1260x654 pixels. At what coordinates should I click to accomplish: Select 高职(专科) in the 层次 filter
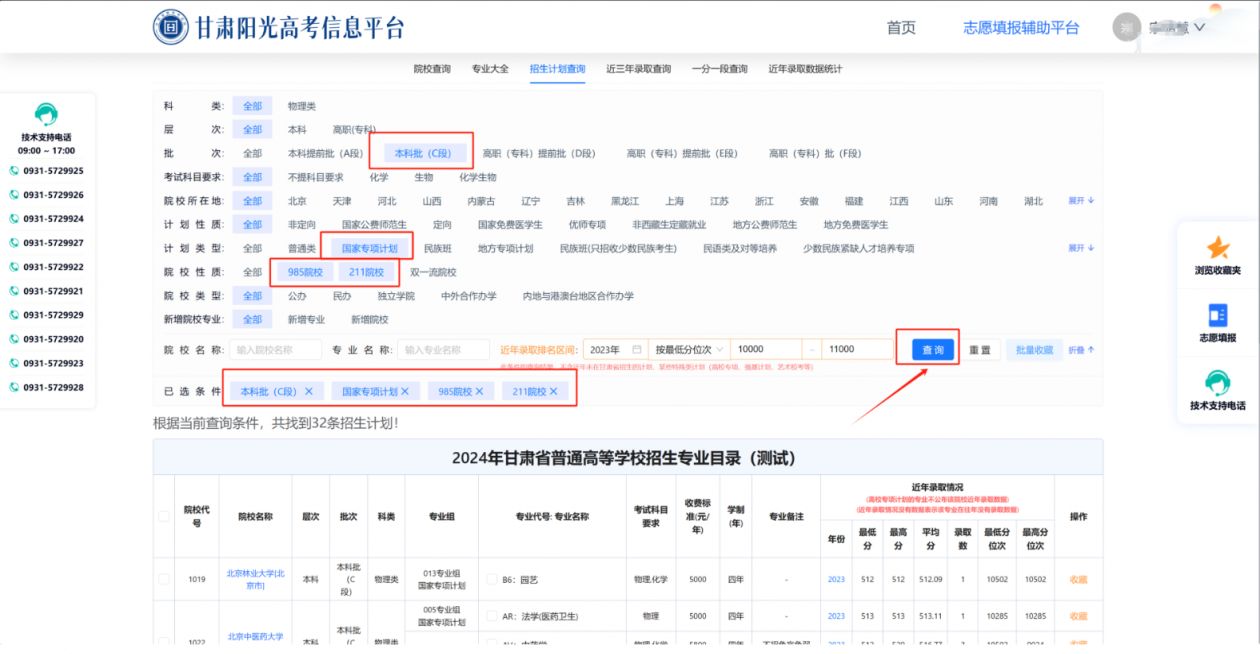[354, 130]
